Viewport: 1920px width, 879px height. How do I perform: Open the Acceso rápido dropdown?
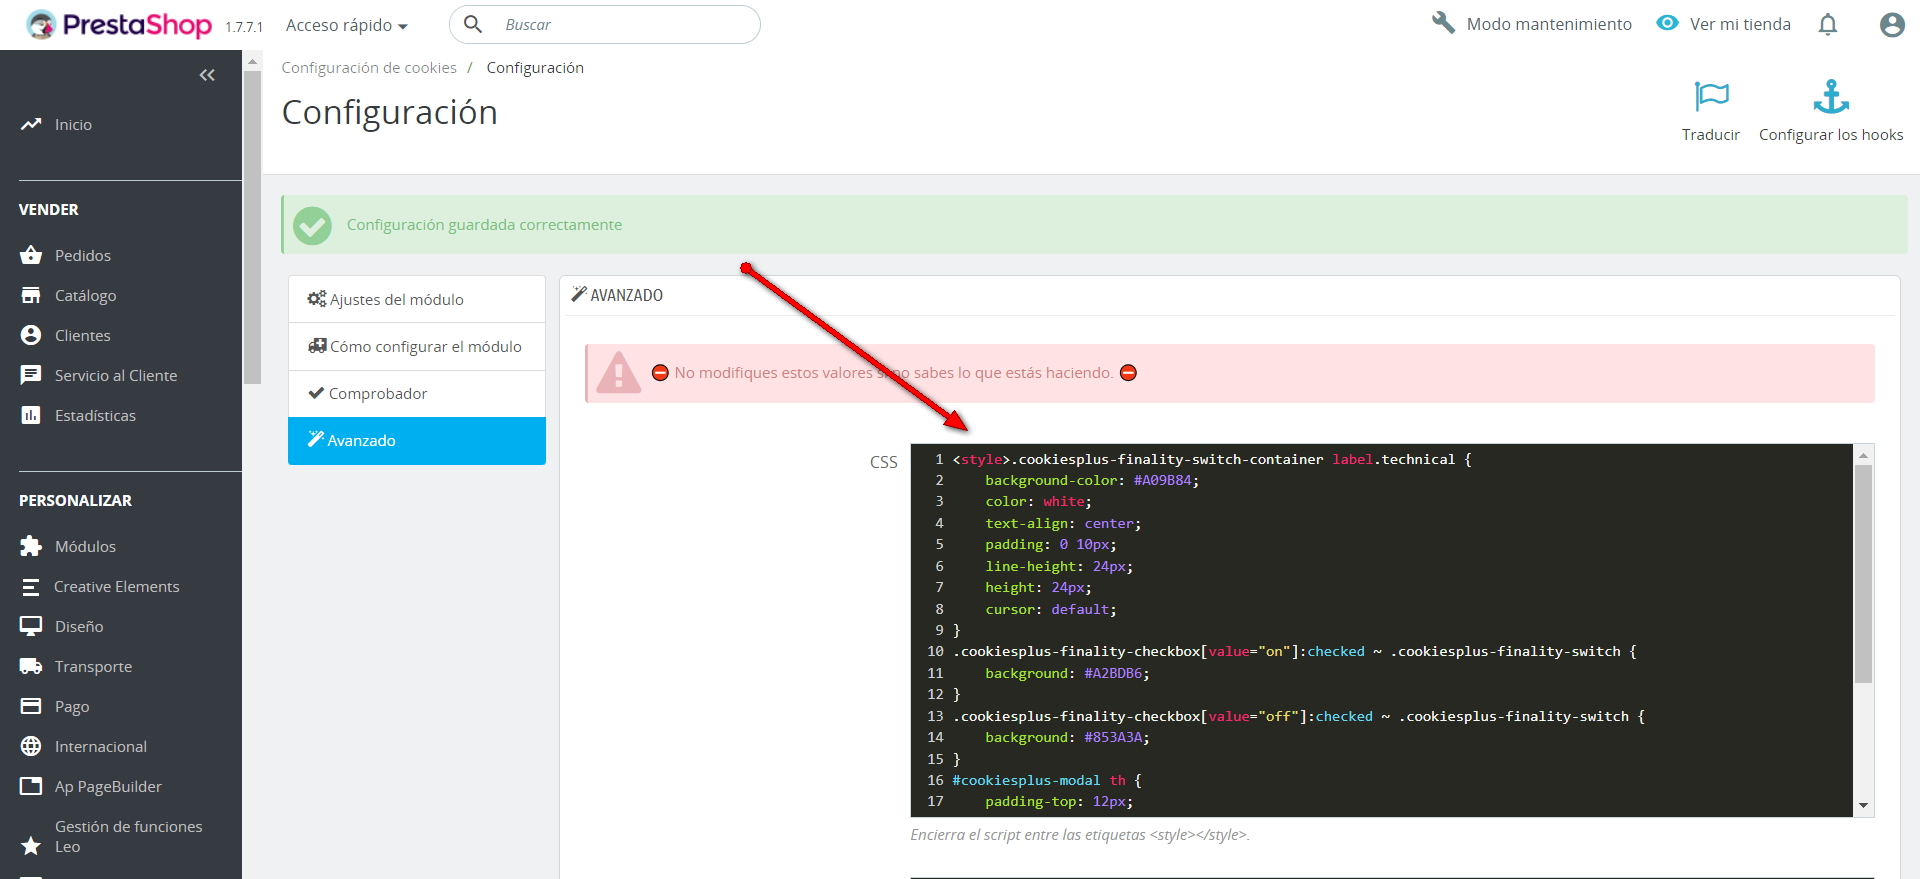point(346,25)
